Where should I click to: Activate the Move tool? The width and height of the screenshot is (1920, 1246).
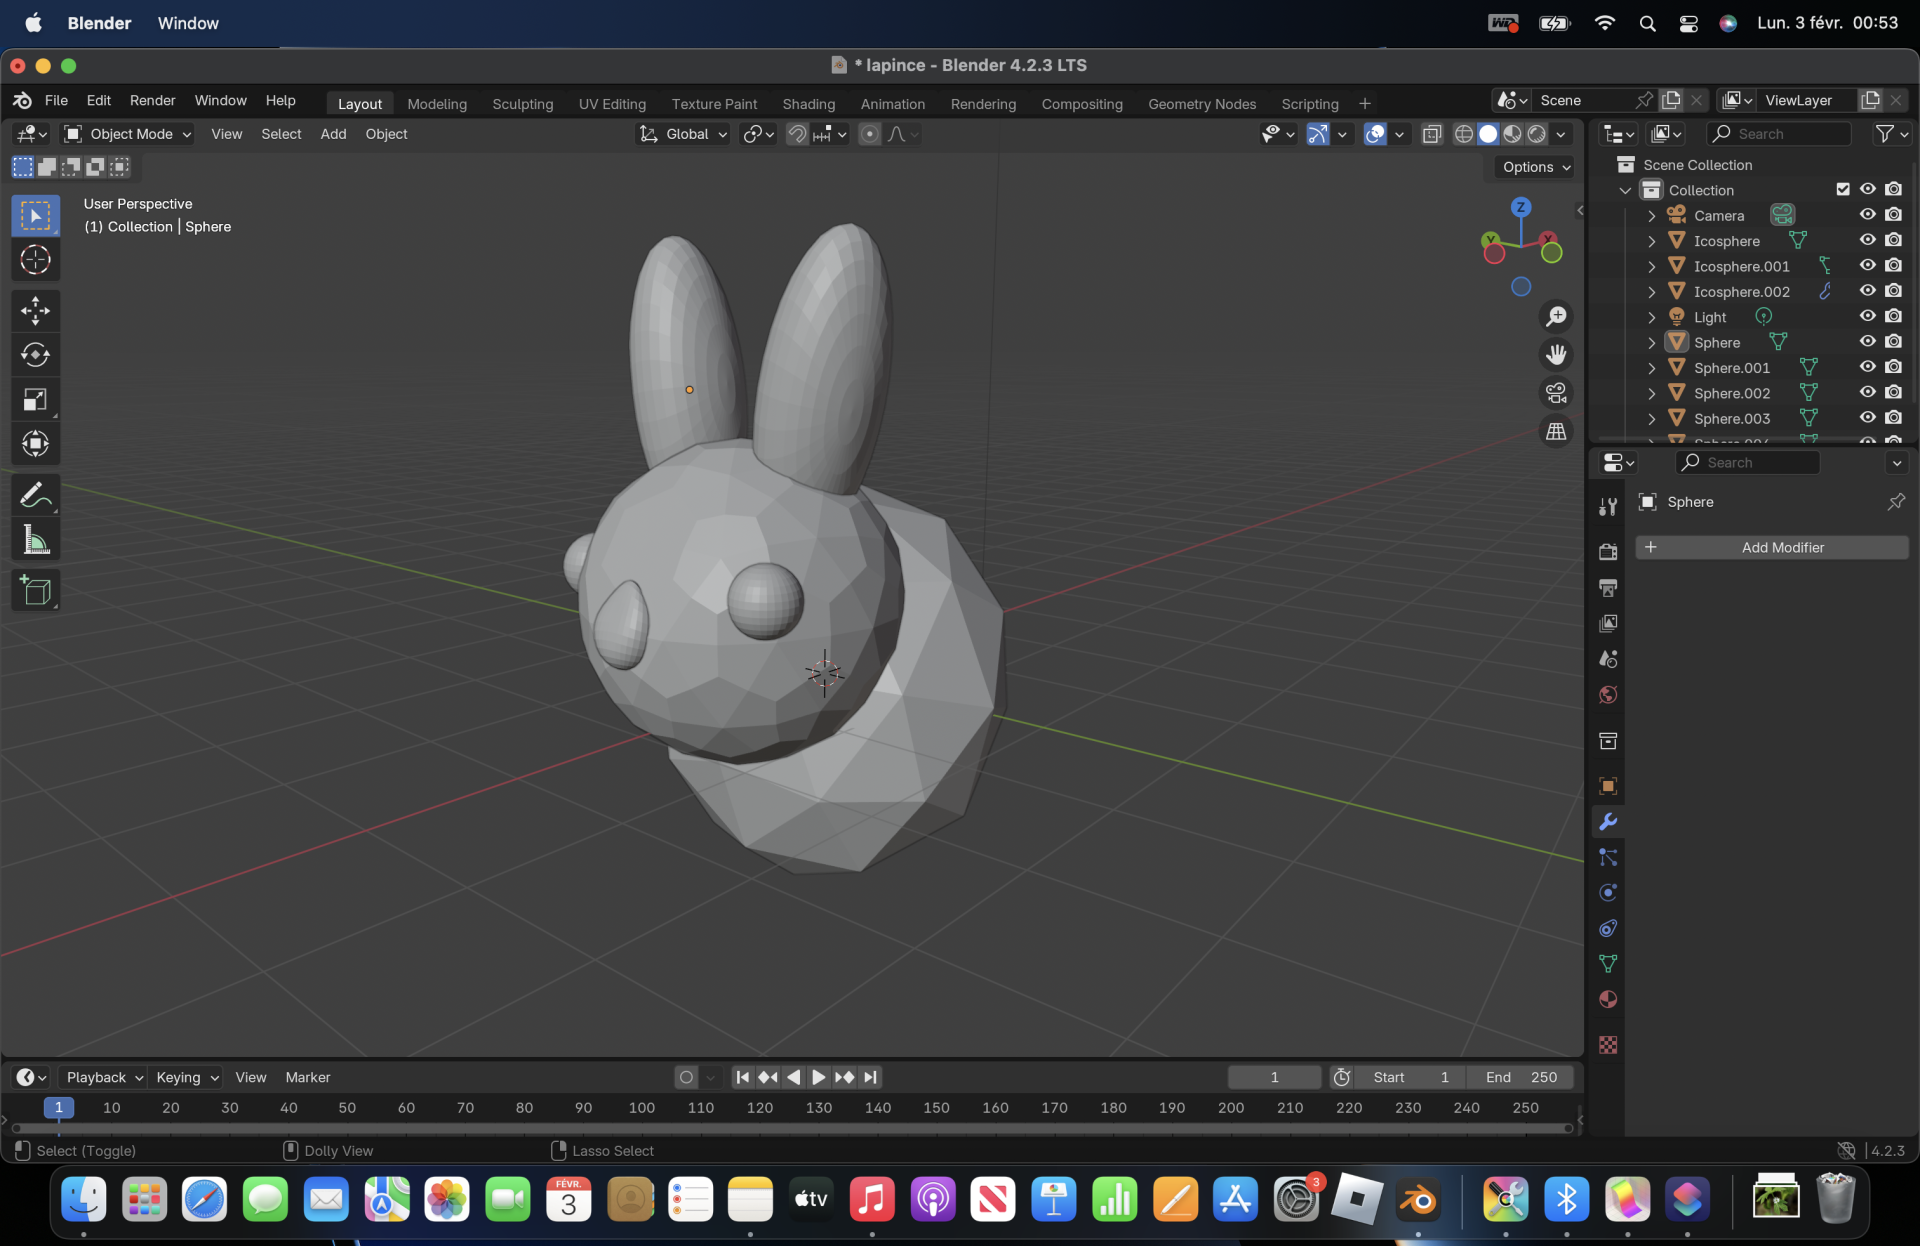(x=35, y=311)
